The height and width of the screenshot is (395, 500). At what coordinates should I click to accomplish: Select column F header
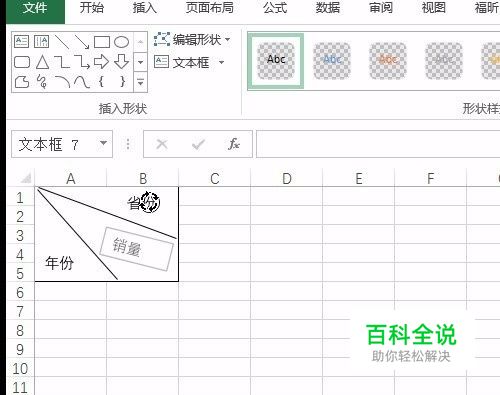(431, 178)
